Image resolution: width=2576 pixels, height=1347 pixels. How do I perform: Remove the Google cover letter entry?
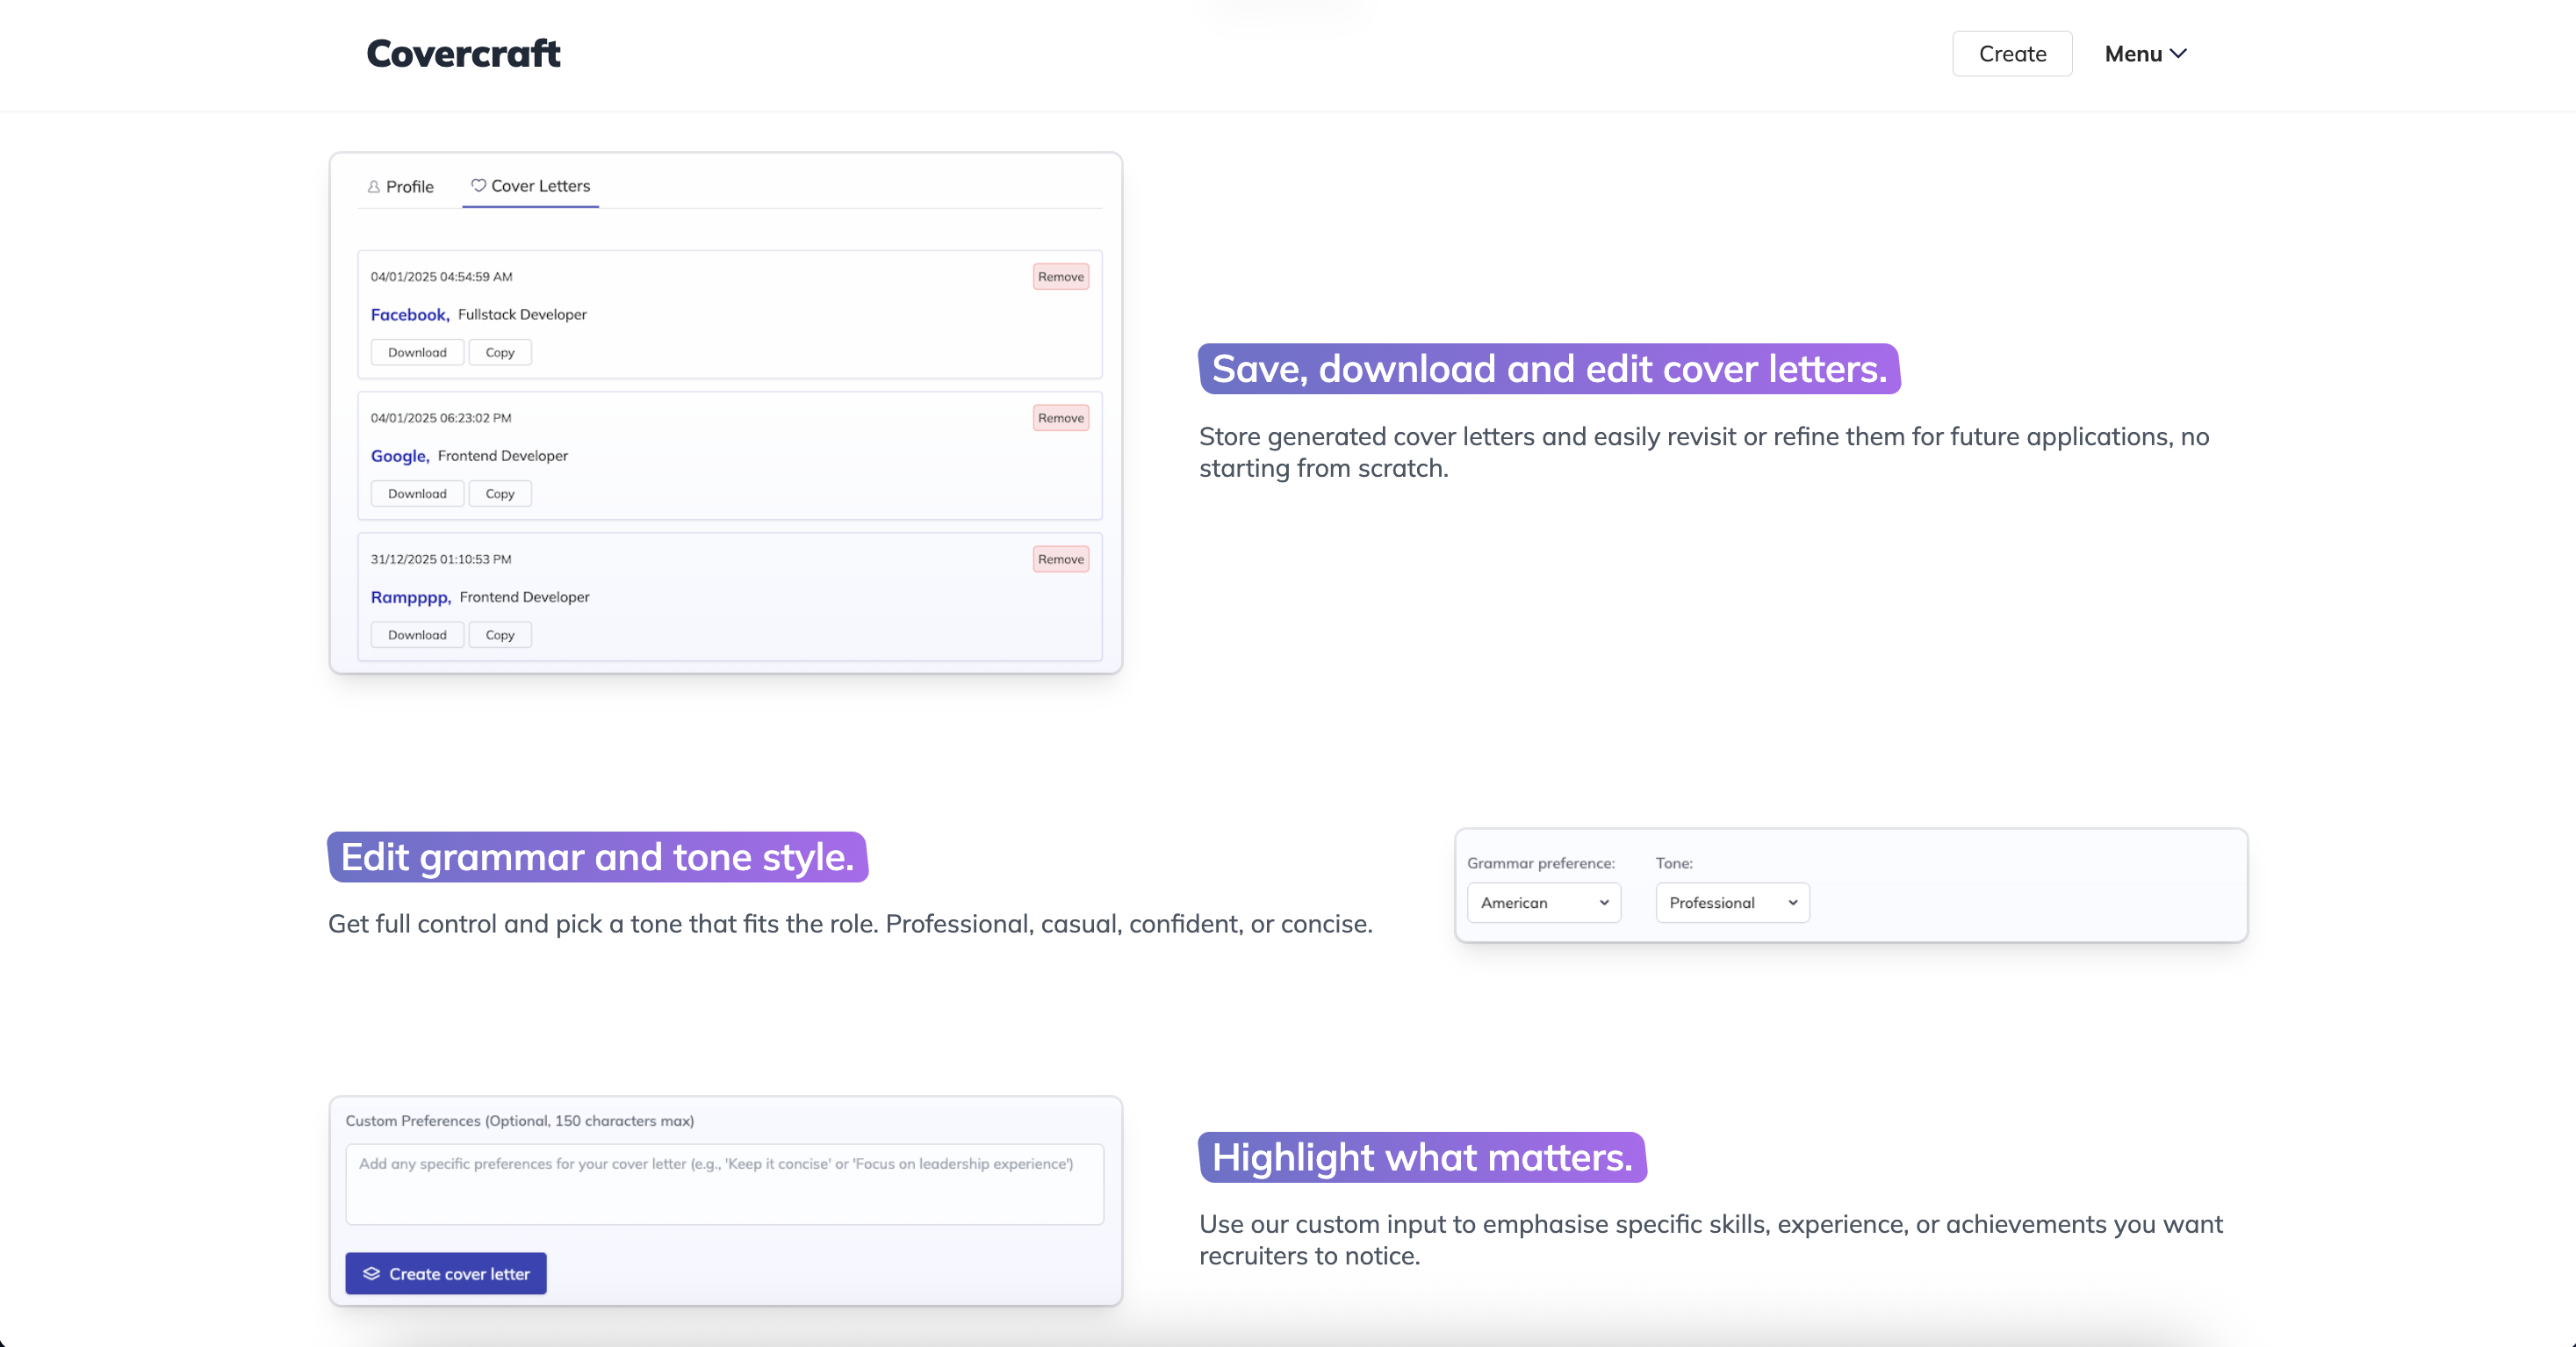coord(1060,418)
